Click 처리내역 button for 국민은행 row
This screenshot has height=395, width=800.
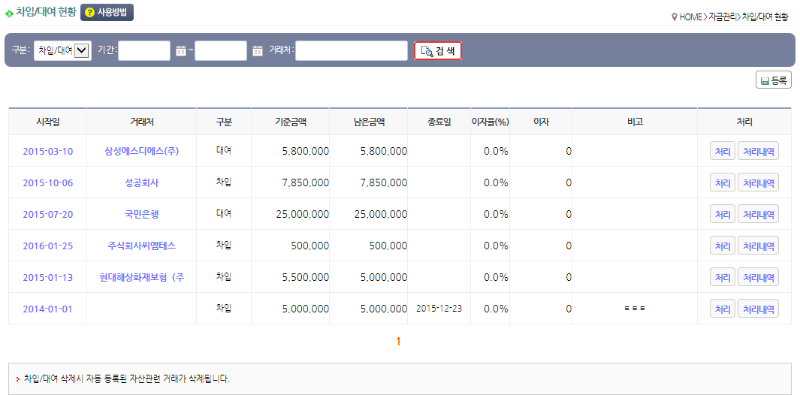click(758, 214)
